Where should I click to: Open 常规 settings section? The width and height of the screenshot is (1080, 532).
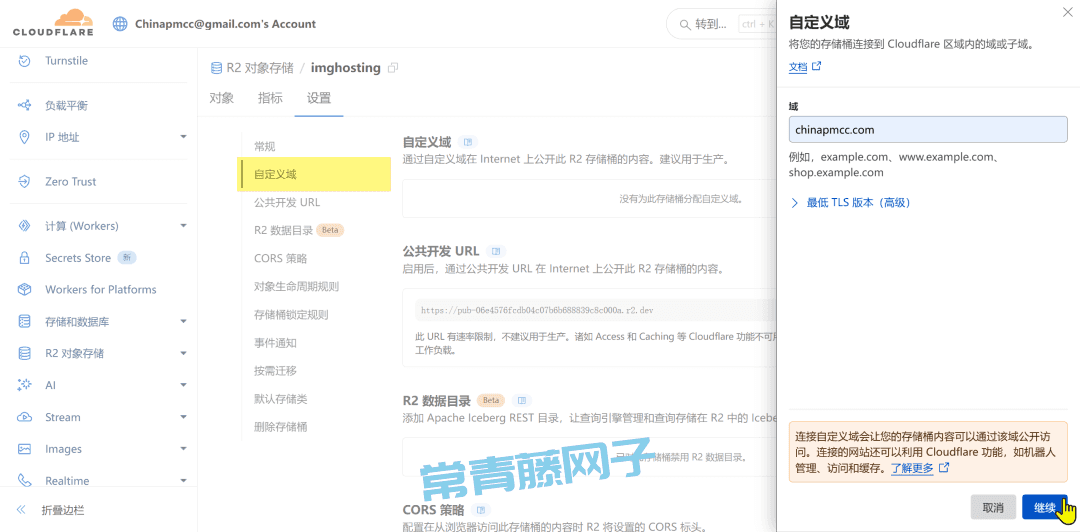264,146
